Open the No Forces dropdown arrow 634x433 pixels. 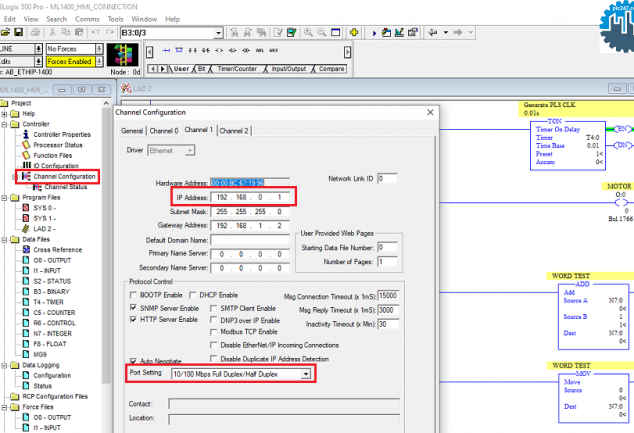coord(99,49)
